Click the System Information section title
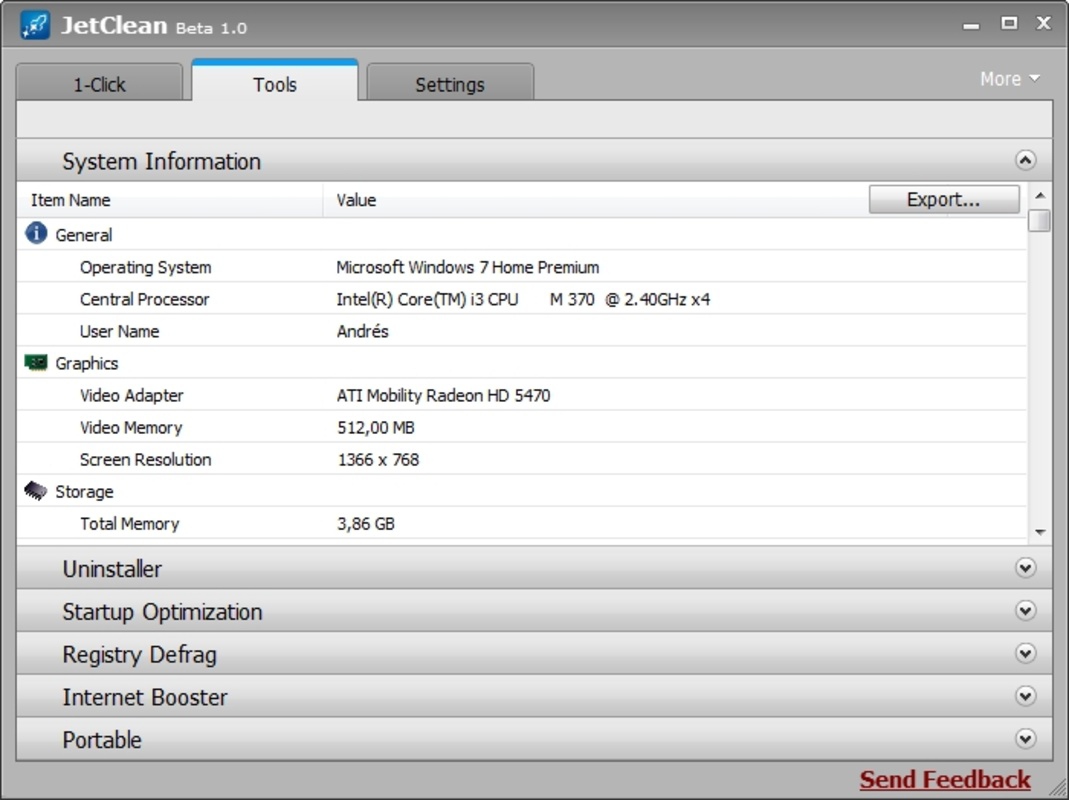Screen dimensions: 1069x800 click(x=162, y=161)
